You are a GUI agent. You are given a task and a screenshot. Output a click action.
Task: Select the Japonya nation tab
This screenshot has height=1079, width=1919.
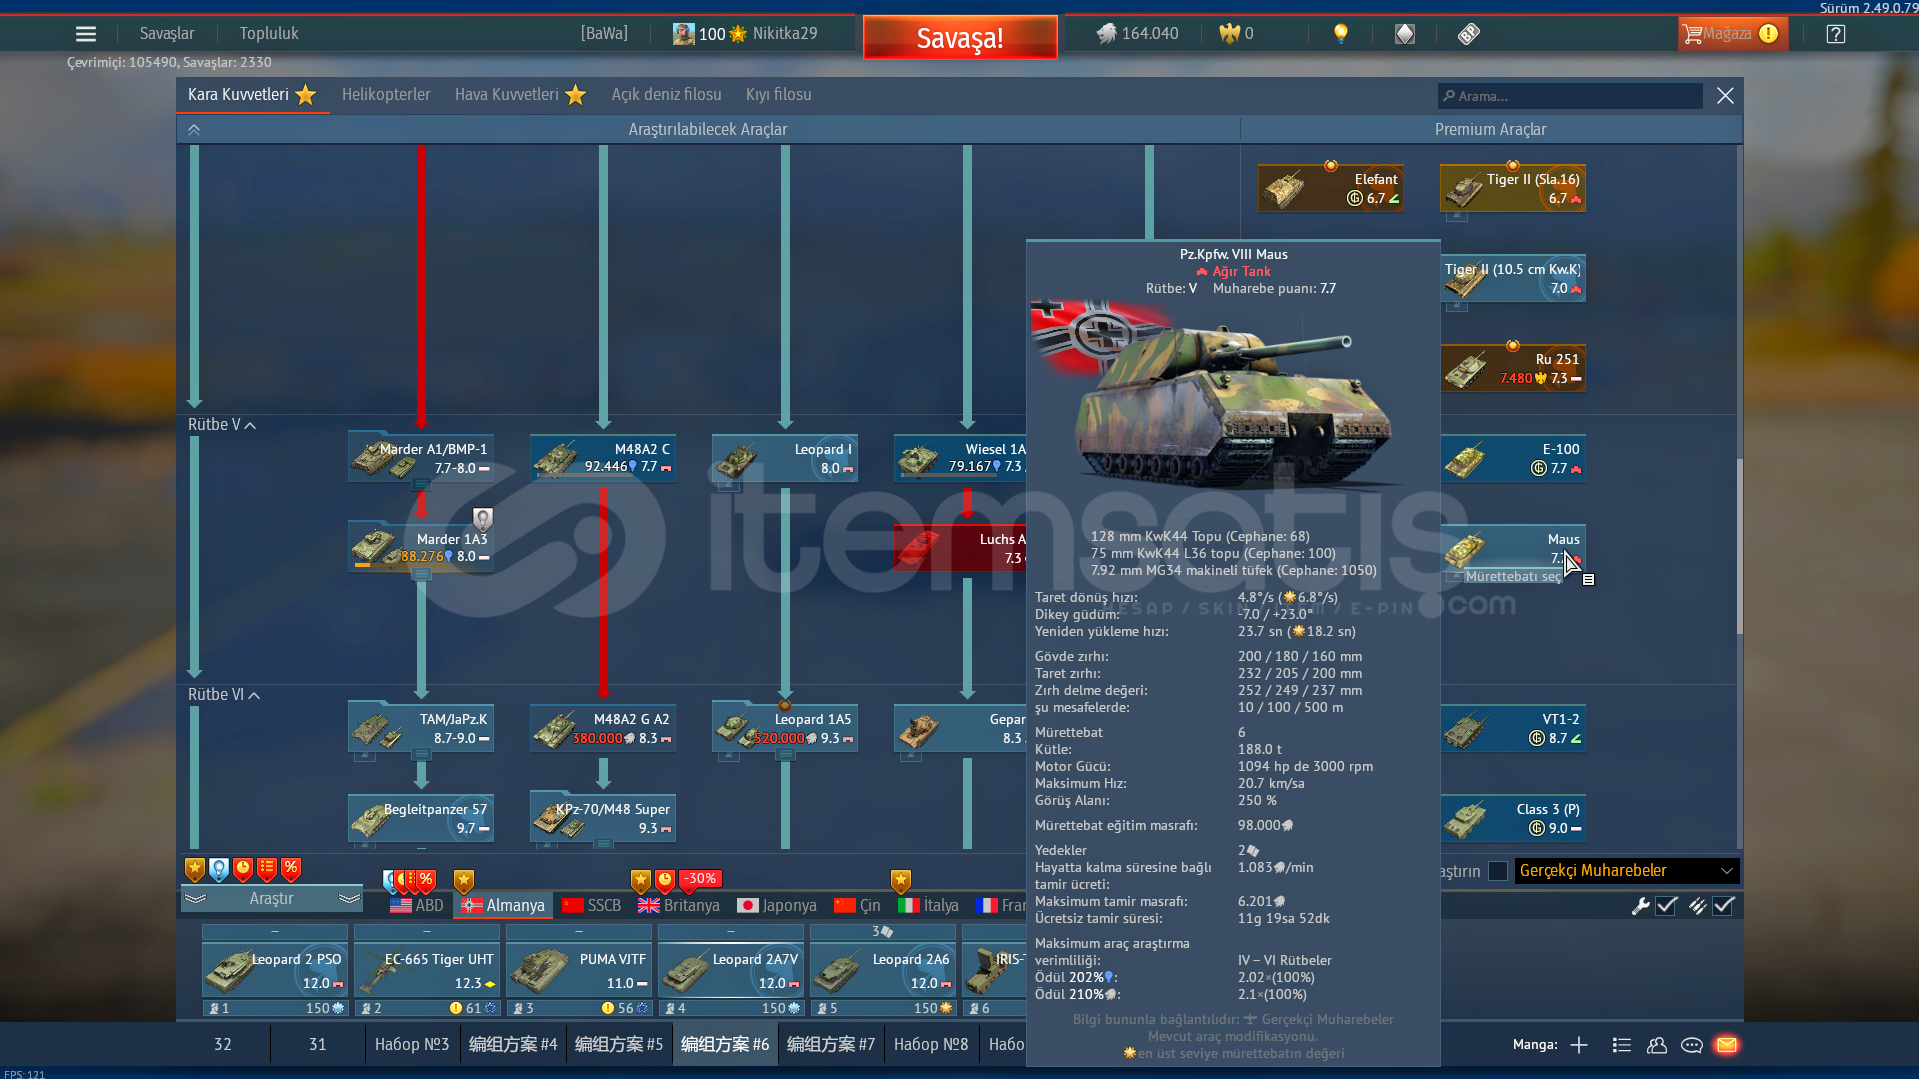point(777,906)
